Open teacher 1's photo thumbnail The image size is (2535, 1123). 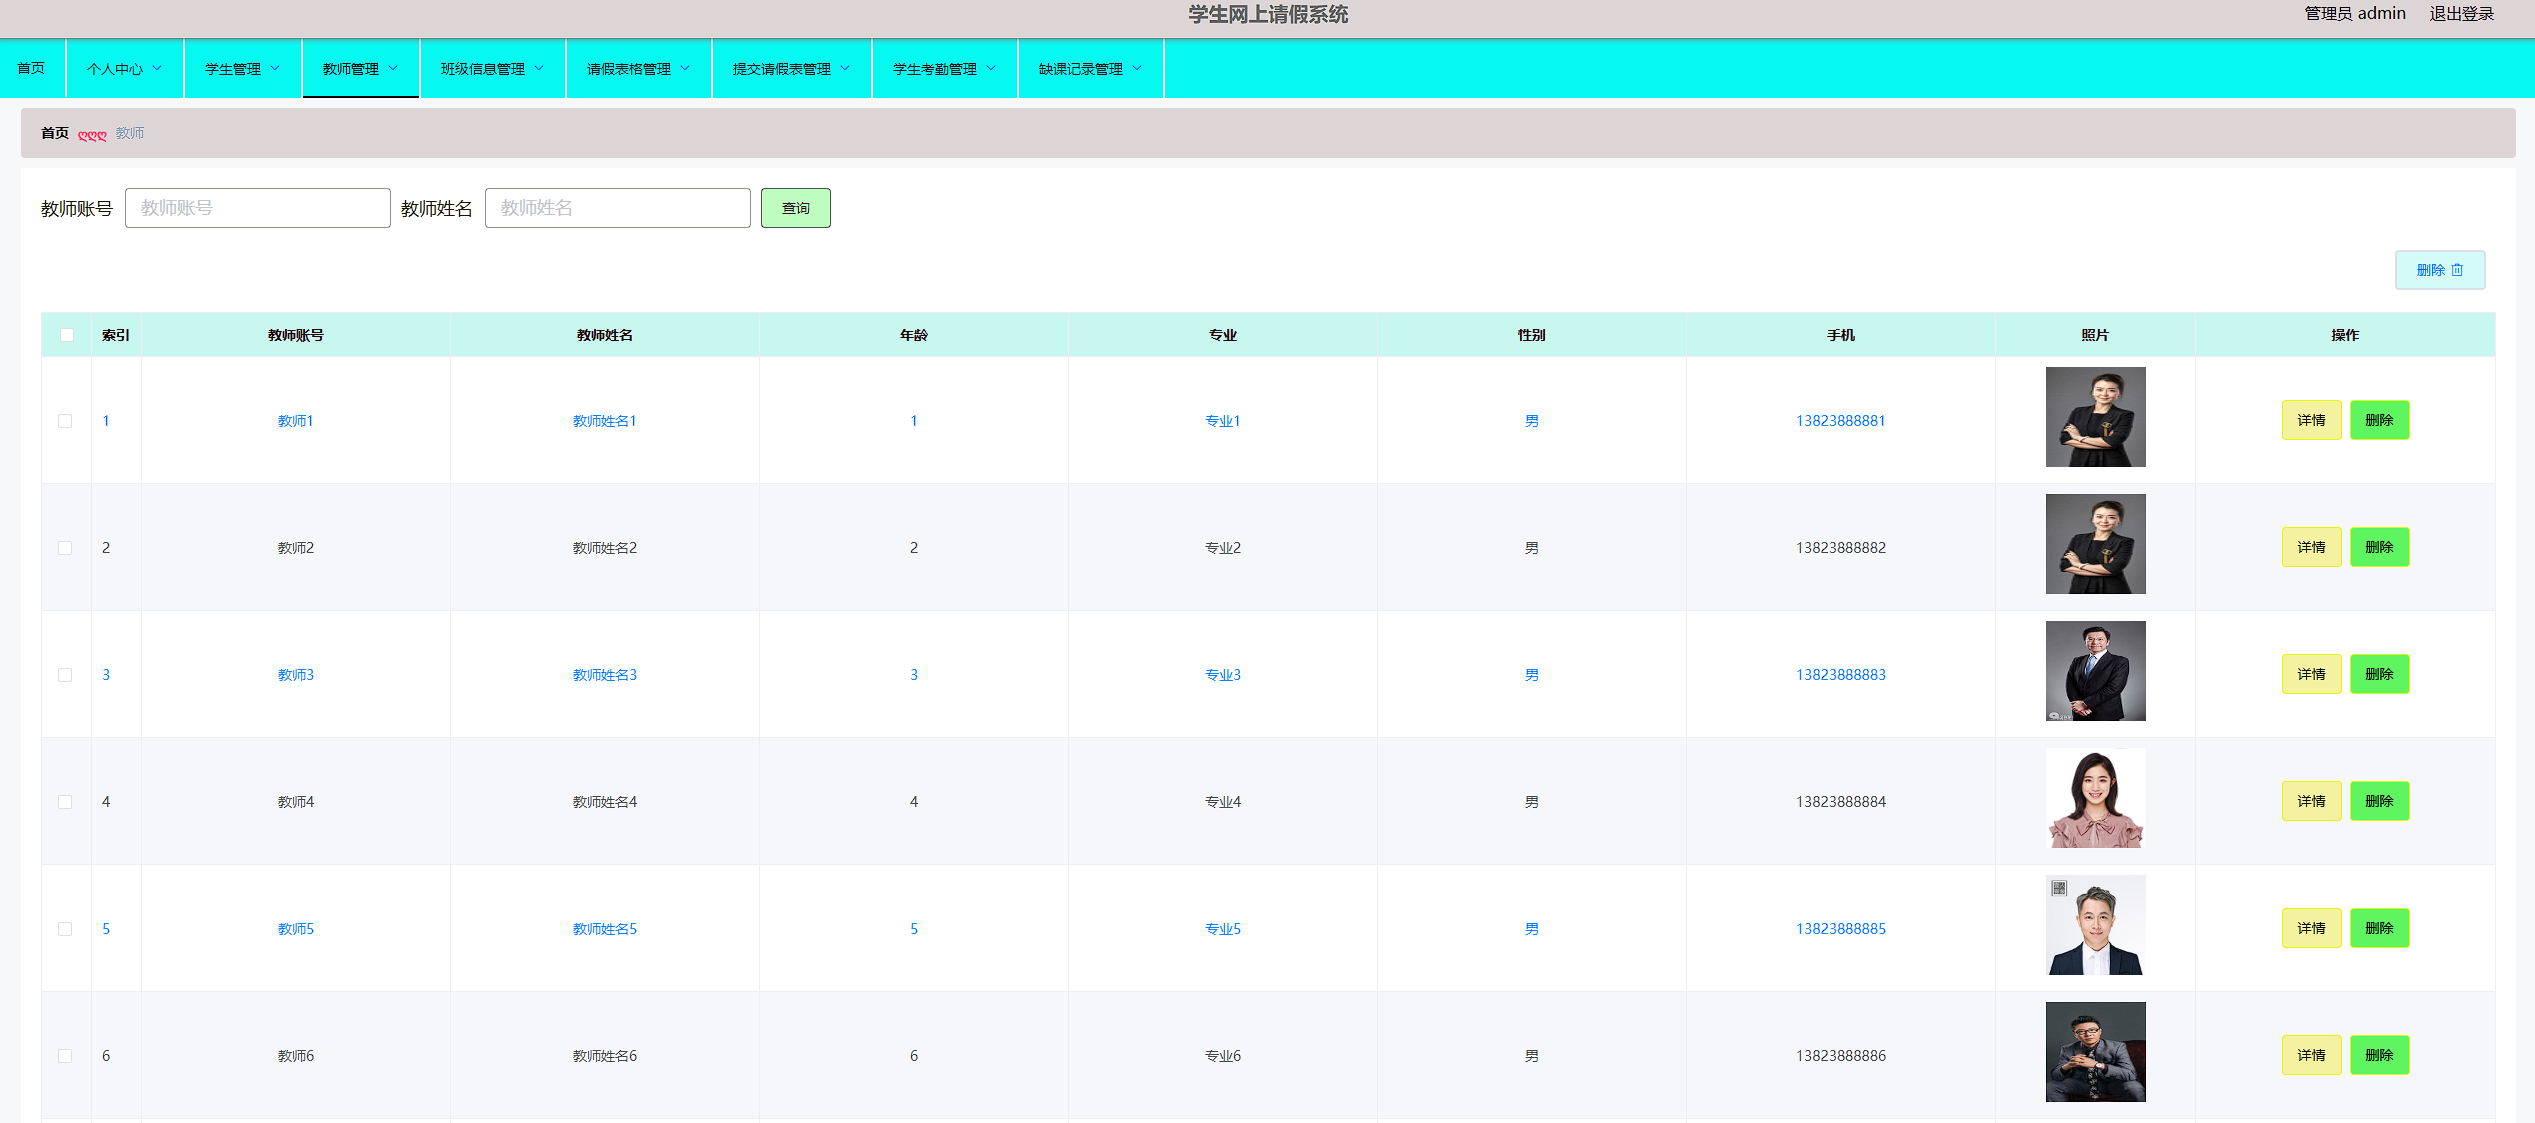[2095, 417]
